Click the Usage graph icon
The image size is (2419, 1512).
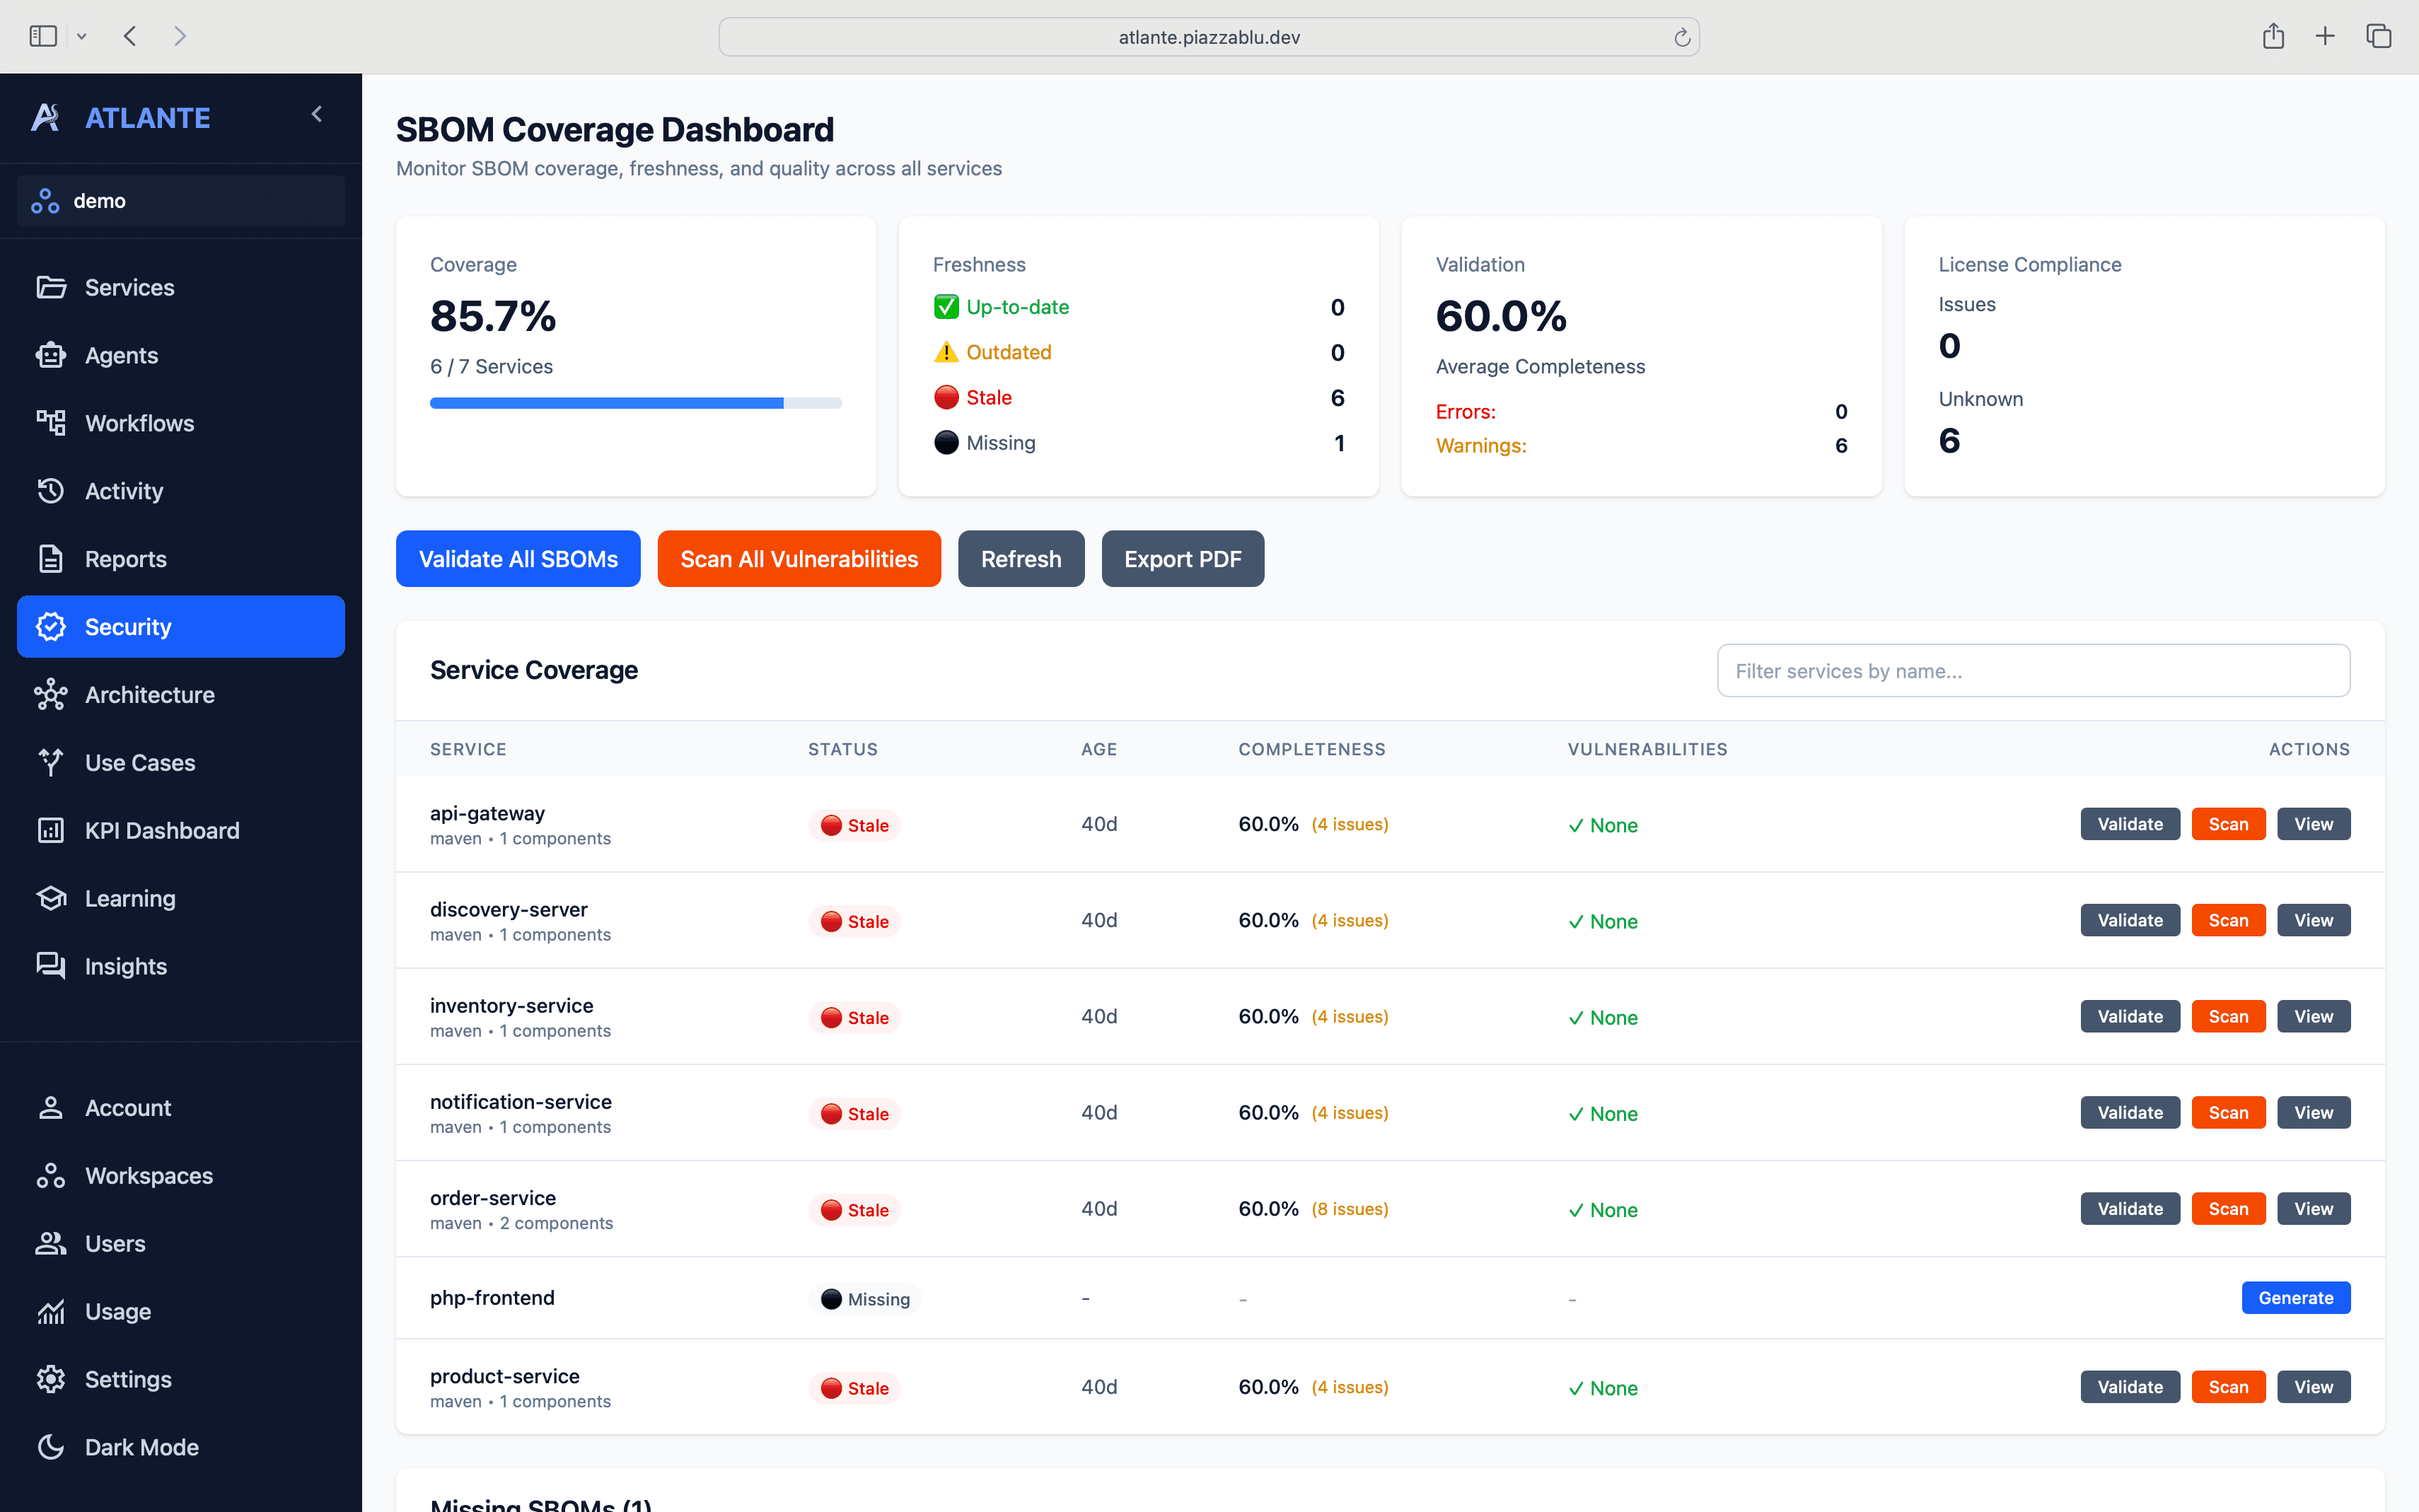pyautogui.click(x=50, y=1311)
